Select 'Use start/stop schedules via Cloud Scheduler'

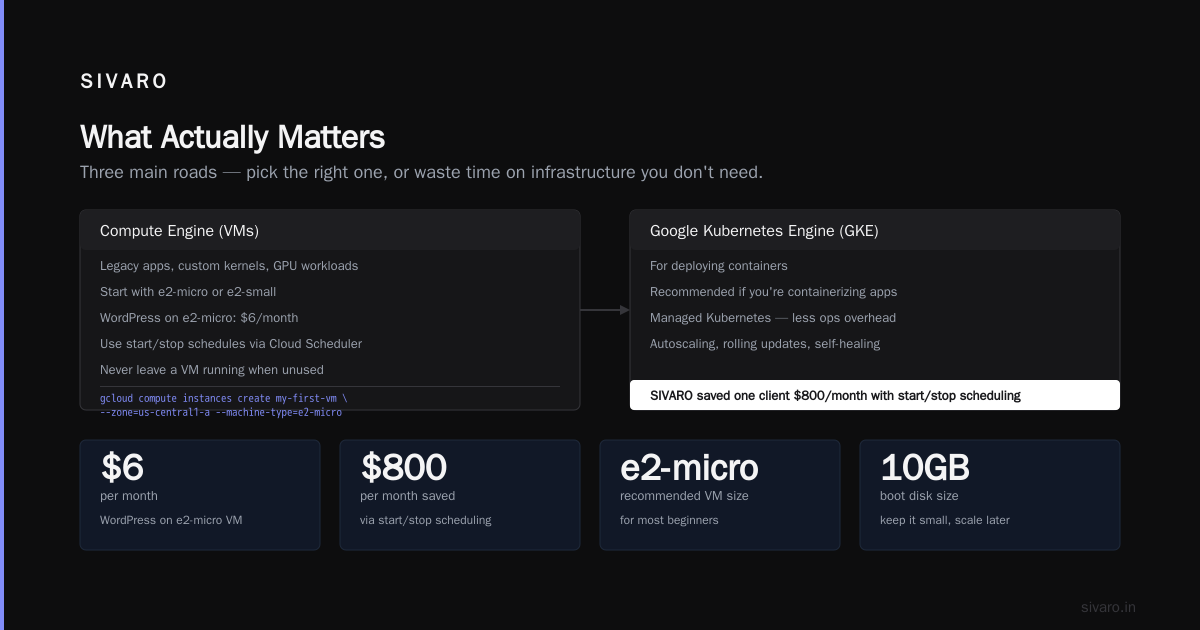231,344
